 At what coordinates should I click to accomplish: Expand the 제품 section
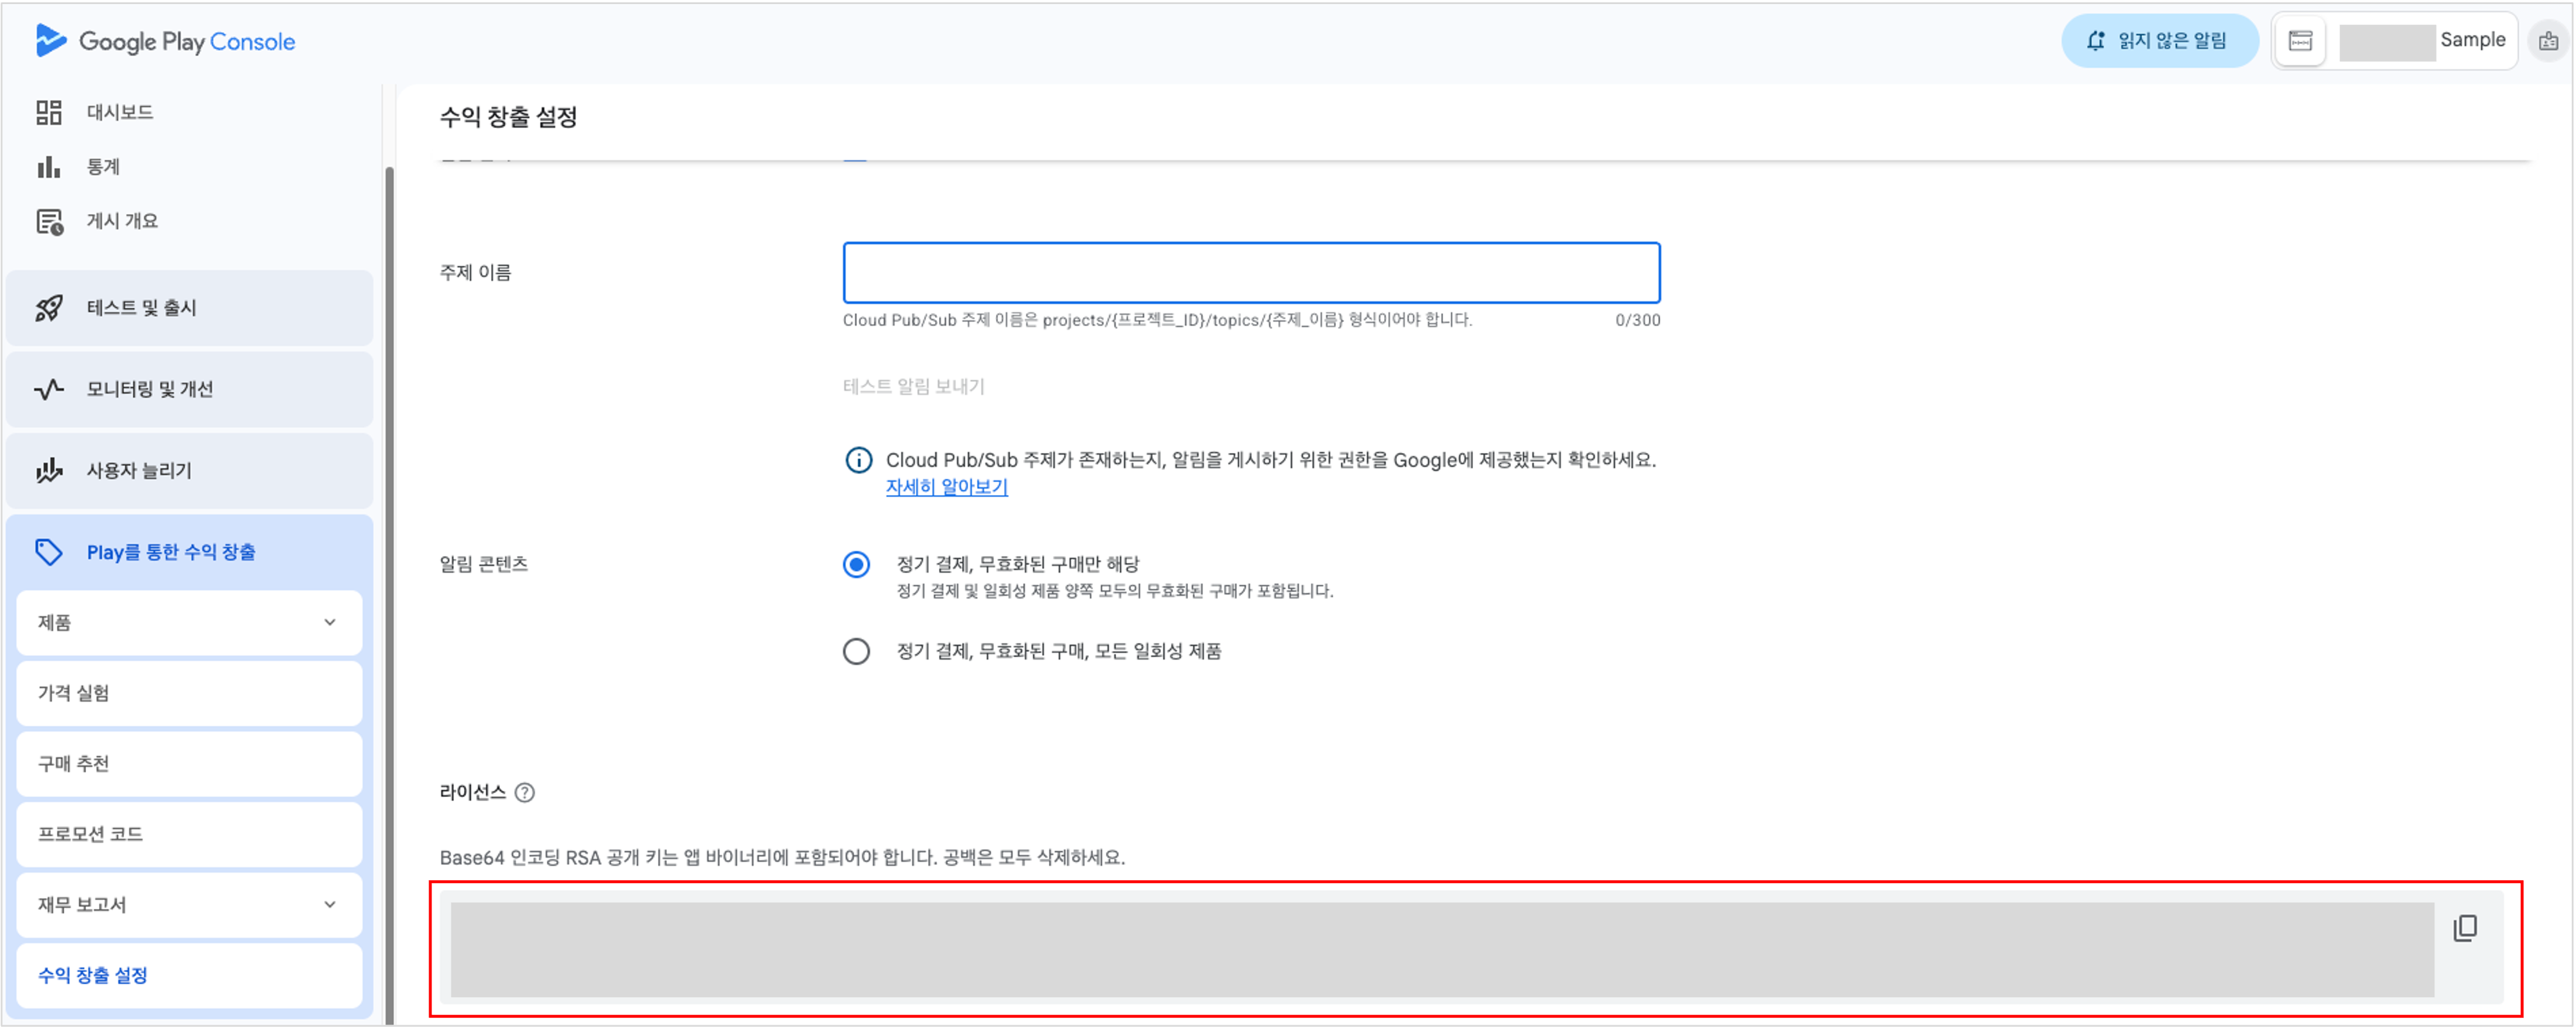click(330, 622)
